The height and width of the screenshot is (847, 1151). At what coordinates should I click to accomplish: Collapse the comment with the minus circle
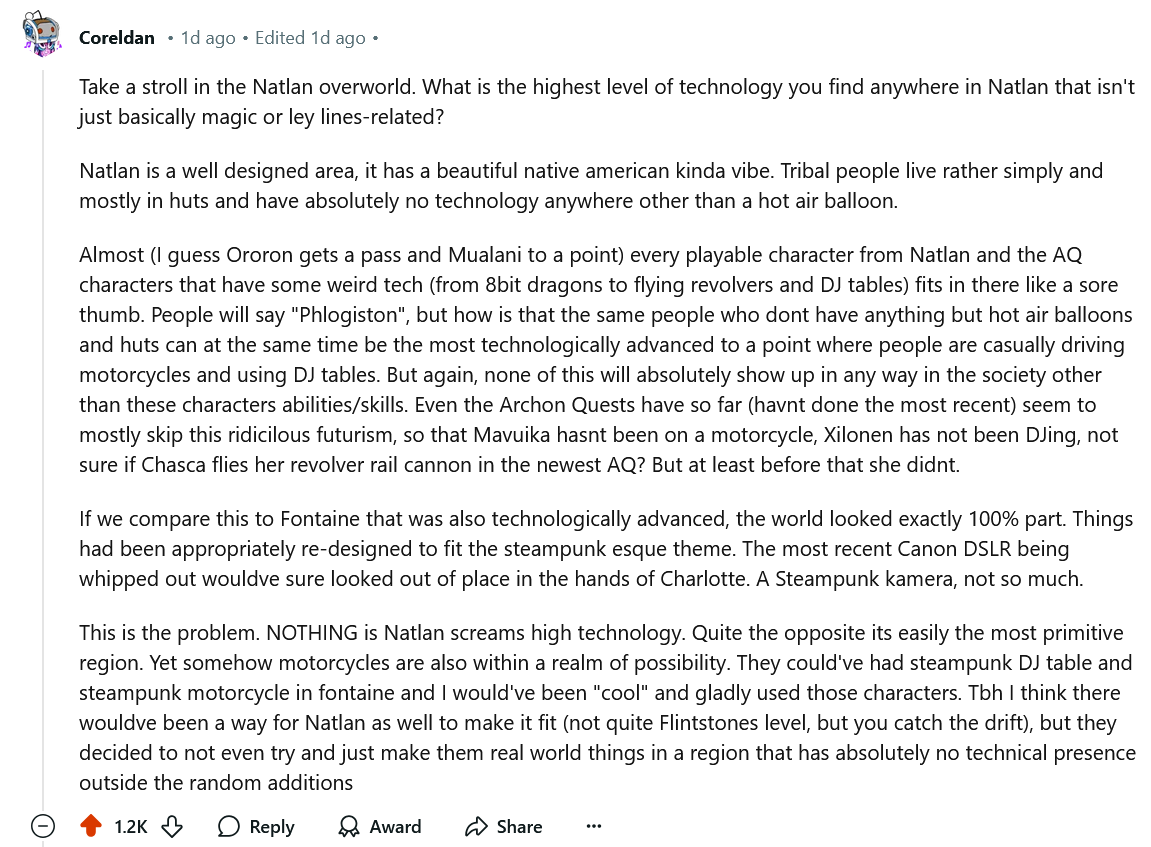coord(42,826)
